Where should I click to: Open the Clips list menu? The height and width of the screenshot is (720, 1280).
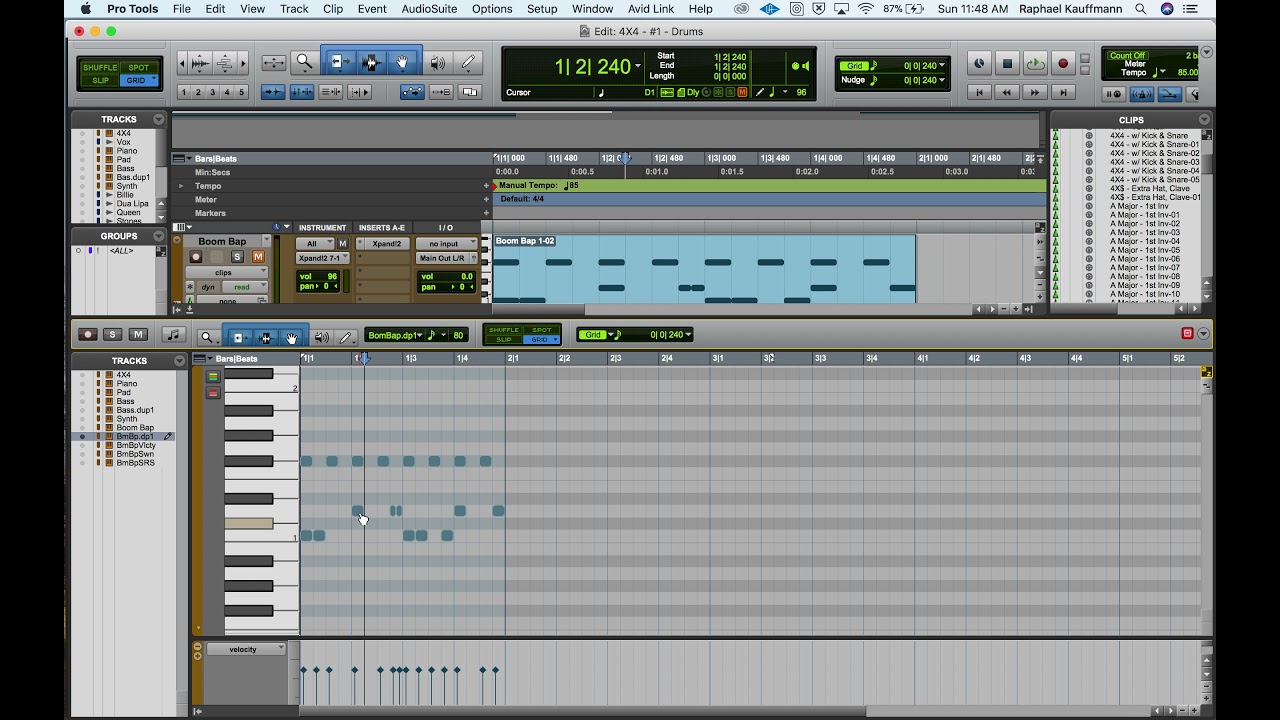(1204, 119)
